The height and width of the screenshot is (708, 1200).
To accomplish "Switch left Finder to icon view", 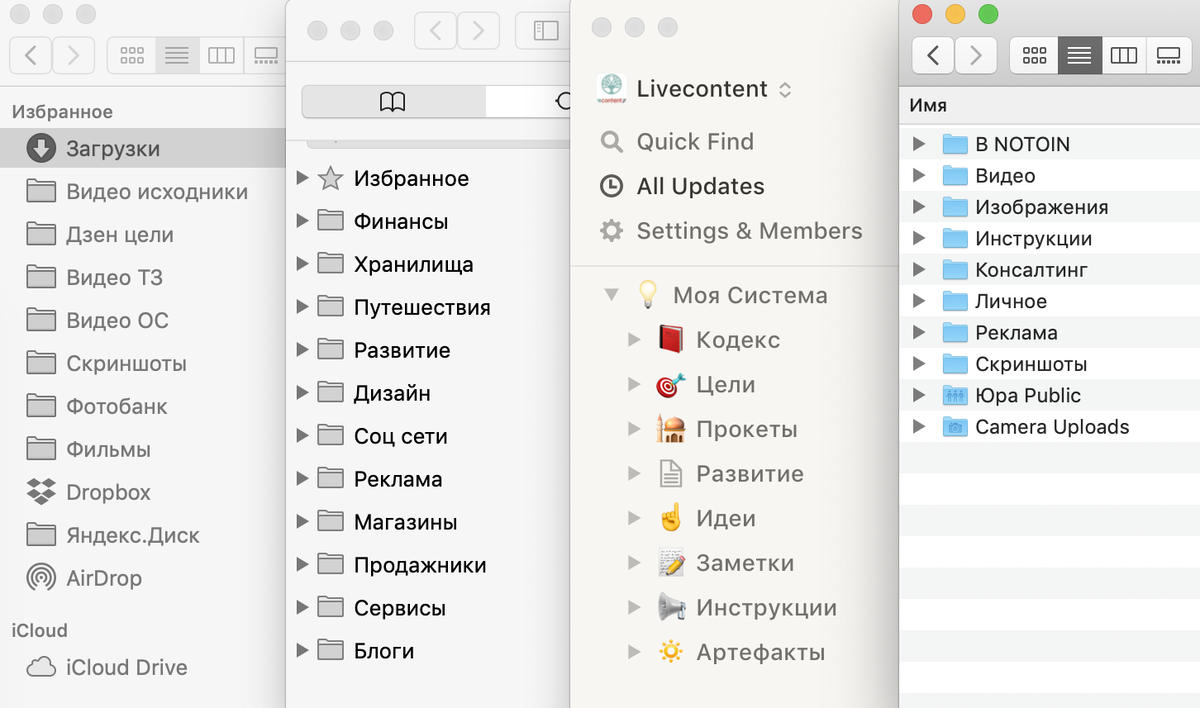I will 132,55.
